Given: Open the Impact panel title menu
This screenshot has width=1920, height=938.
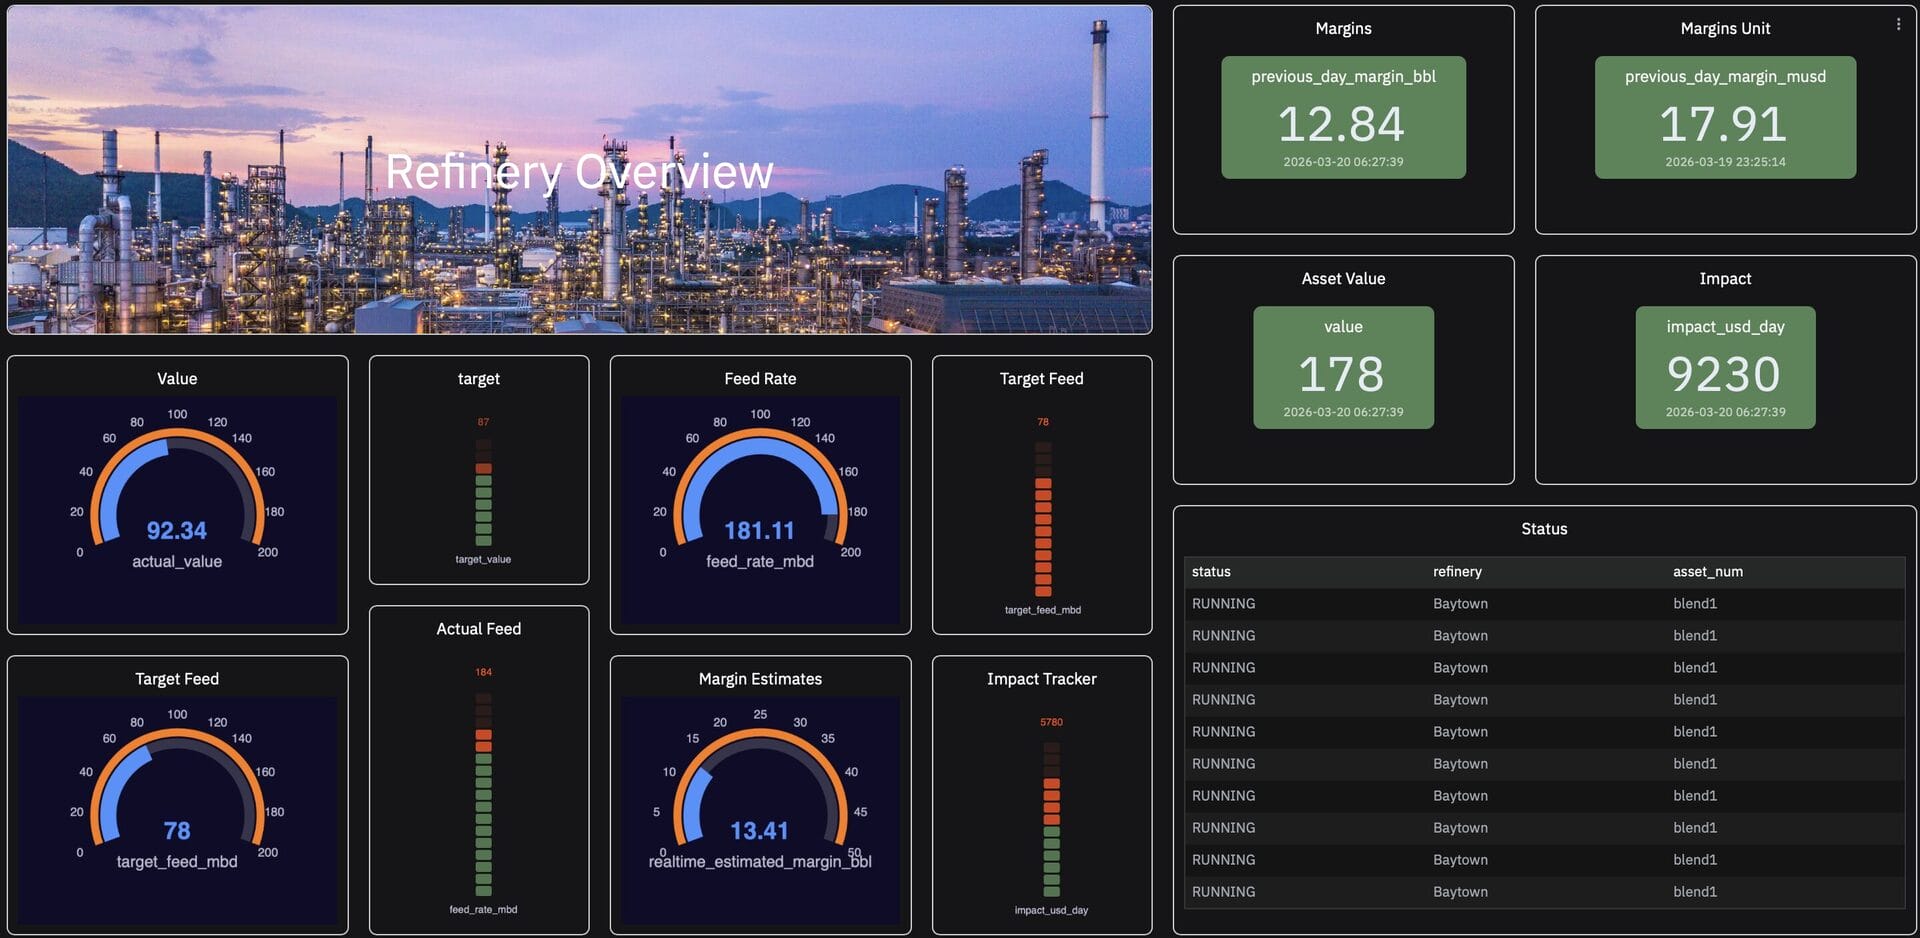Looking at the screenshot, I should coord(1725,279).
